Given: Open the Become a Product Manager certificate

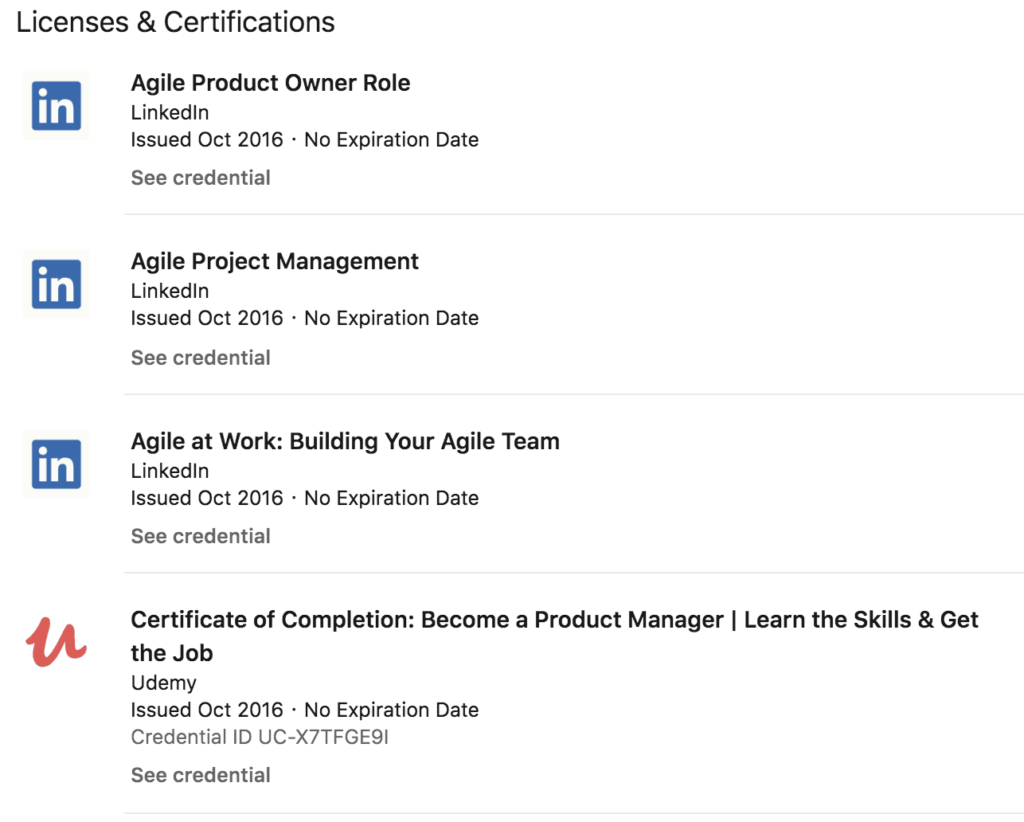Looking at the screenshot, I should (x=554, y=620).
